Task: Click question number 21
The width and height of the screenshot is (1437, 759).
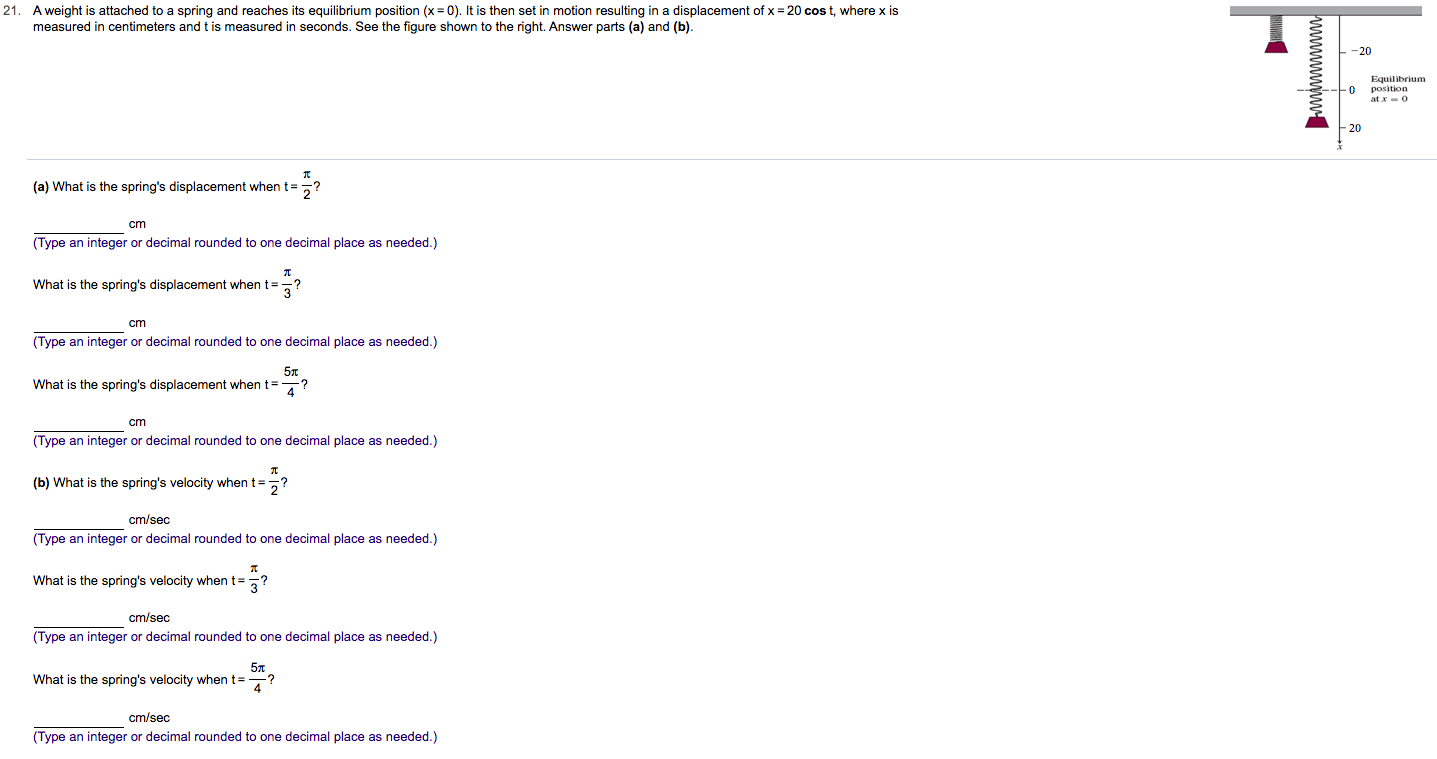Action: click(13, 11)
